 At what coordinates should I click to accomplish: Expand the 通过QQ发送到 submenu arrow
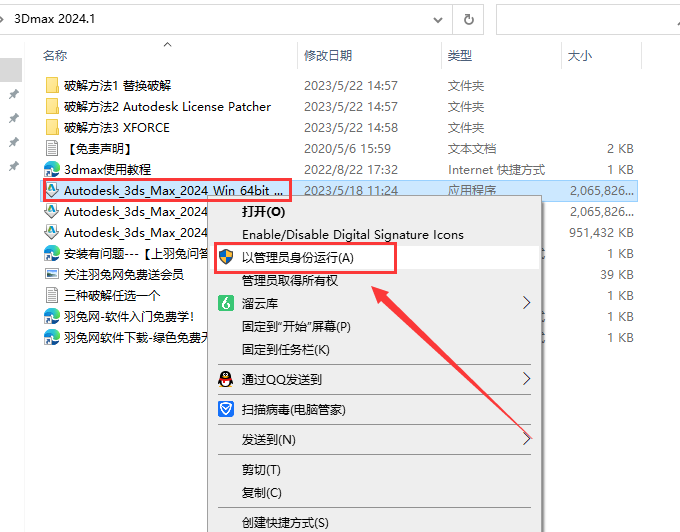pos(526,379)
